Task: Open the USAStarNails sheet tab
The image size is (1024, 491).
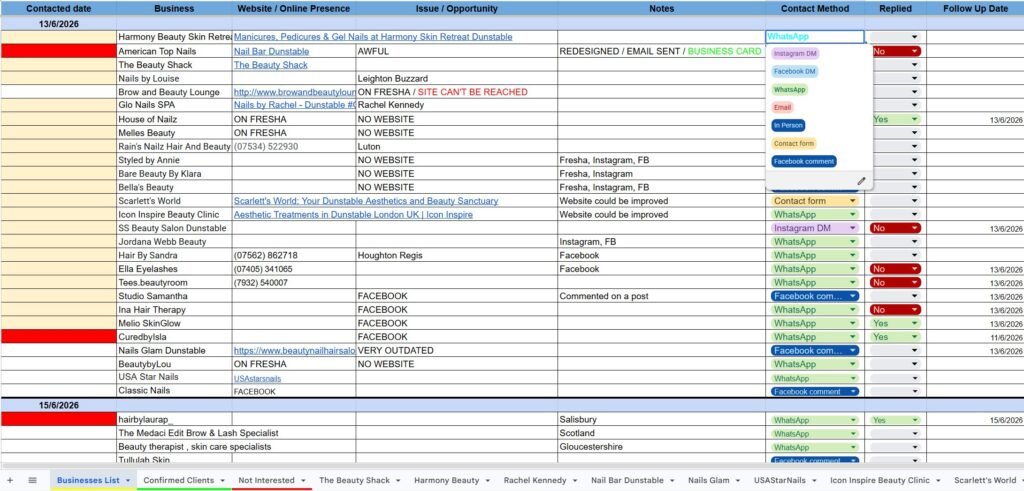Action: tap(780, 480)
